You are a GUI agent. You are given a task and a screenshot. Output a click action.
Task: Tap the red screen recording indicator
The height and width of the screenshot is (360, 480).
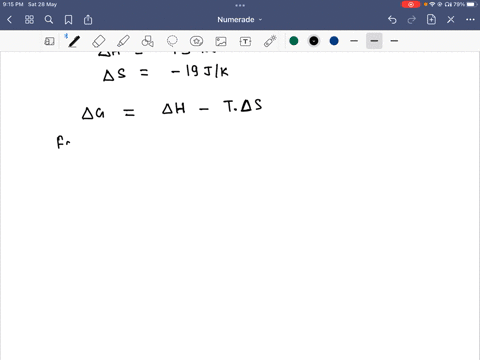pyautogui.click(x=411, y=4)
